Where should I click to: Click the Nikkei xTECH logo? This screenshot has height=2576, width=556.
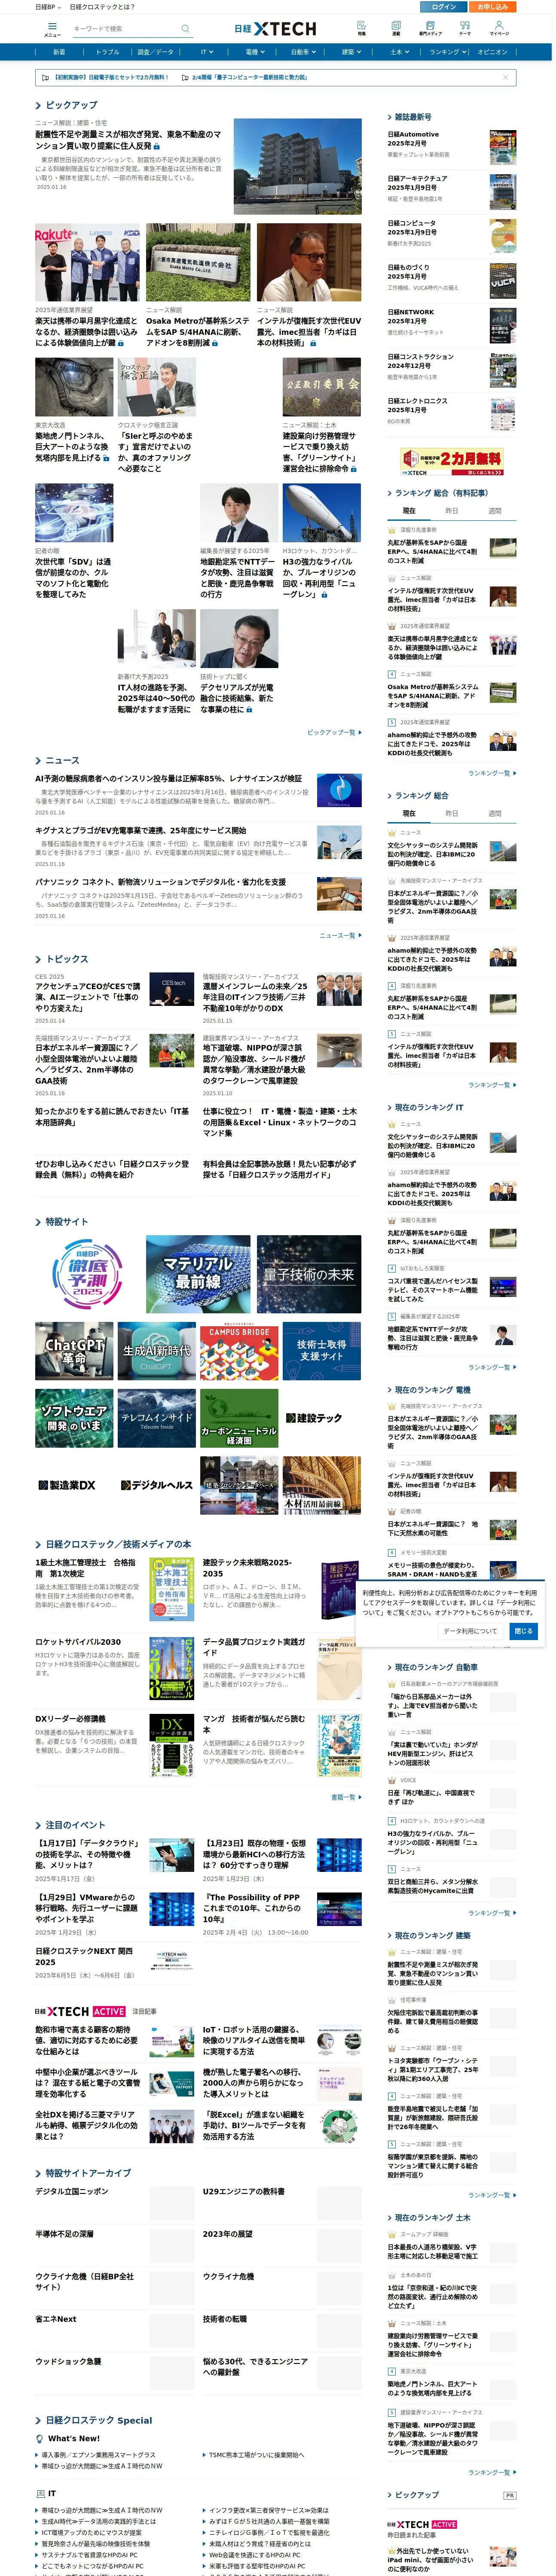coord(275,29)
